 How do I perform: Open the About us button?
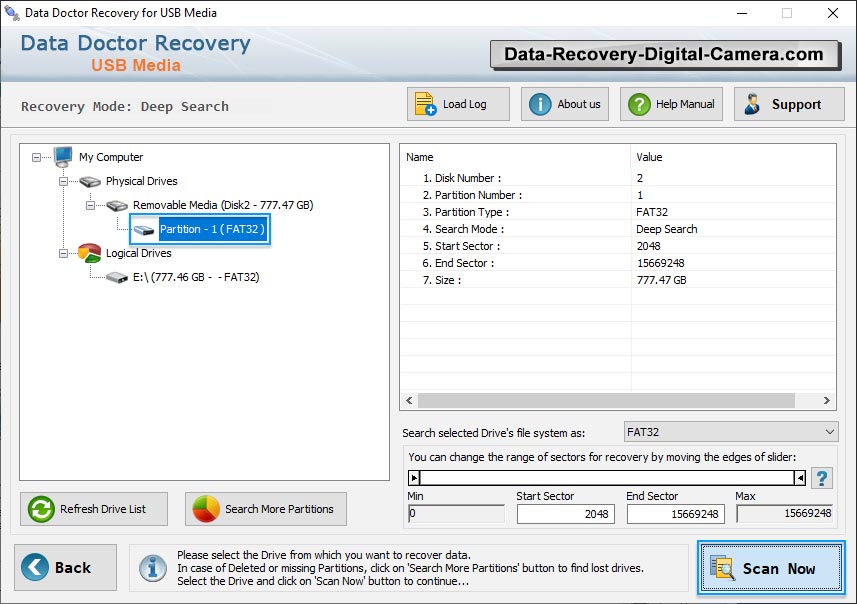coord(565,104)
